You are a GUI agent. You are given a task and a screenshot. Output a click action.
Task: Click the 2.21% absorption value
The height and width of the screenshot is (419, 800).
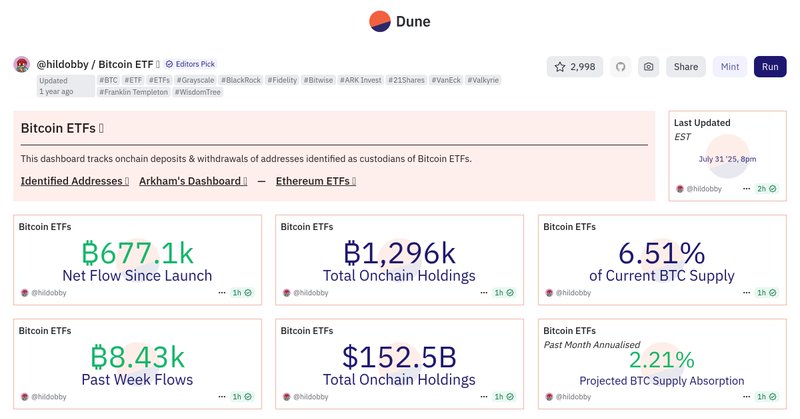pyautogui.click(x=662, y=360)
